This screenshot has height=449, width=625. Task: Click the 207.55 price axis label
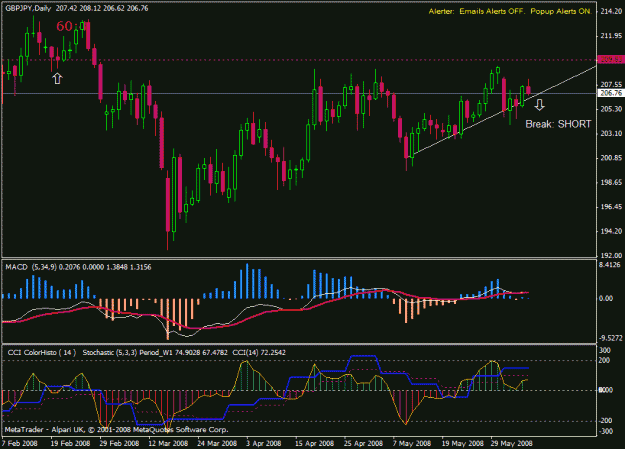point(611,85)
